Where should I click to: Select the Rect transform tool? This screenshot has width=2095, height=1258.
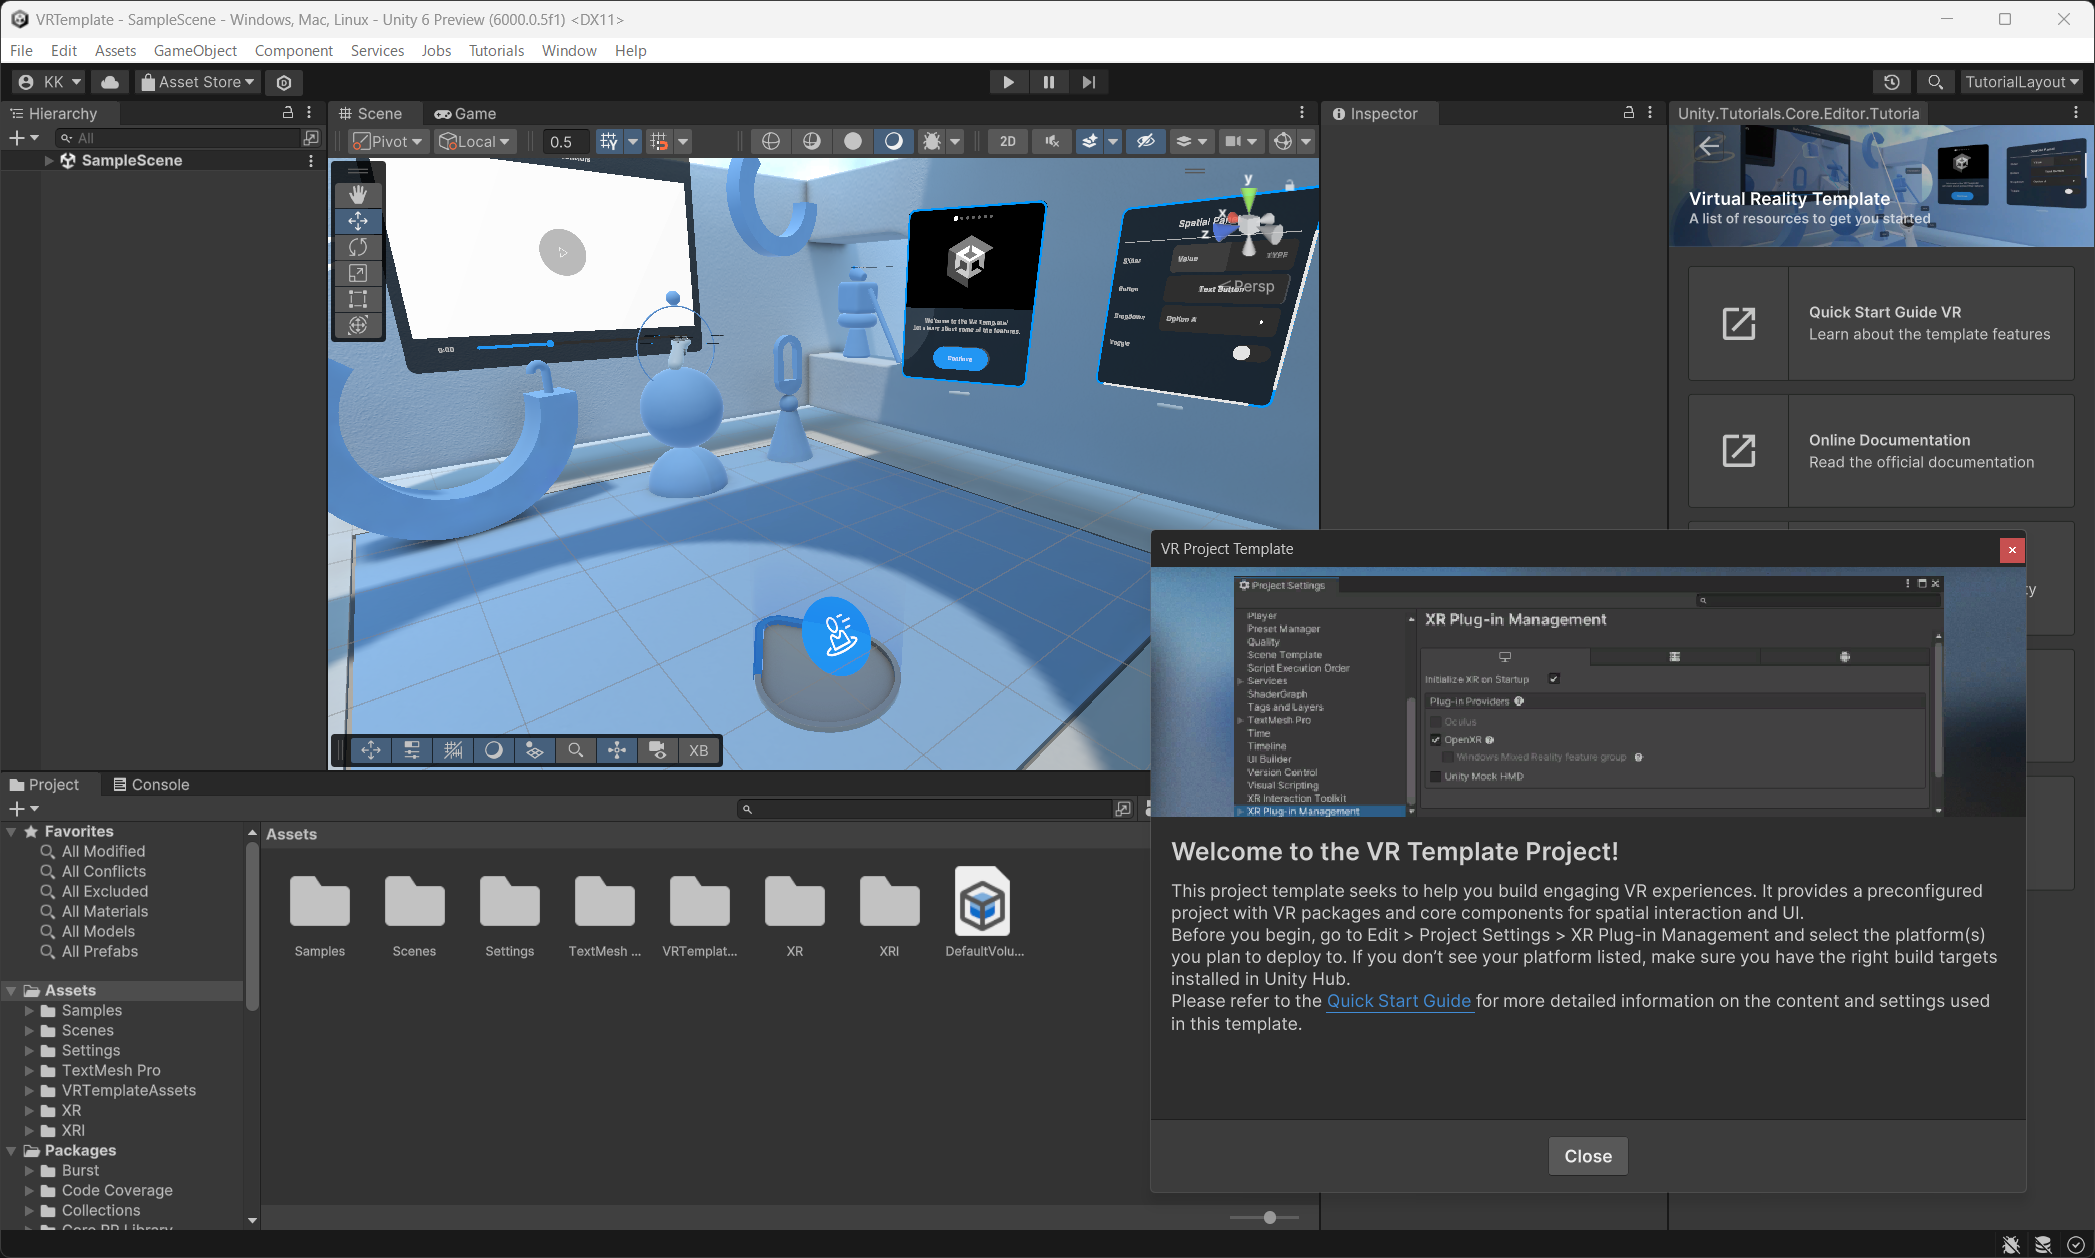pyautogui.click(x=358, y=299)
